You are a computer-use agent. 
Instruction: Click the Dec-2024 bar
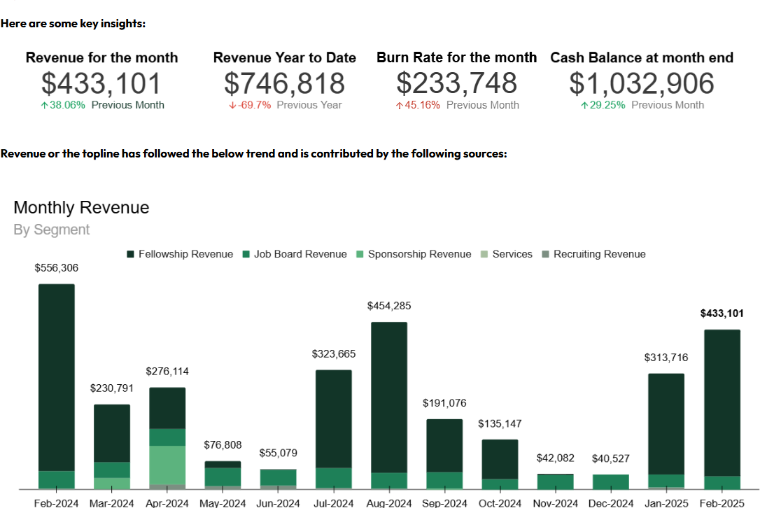(x=611, y=482)
